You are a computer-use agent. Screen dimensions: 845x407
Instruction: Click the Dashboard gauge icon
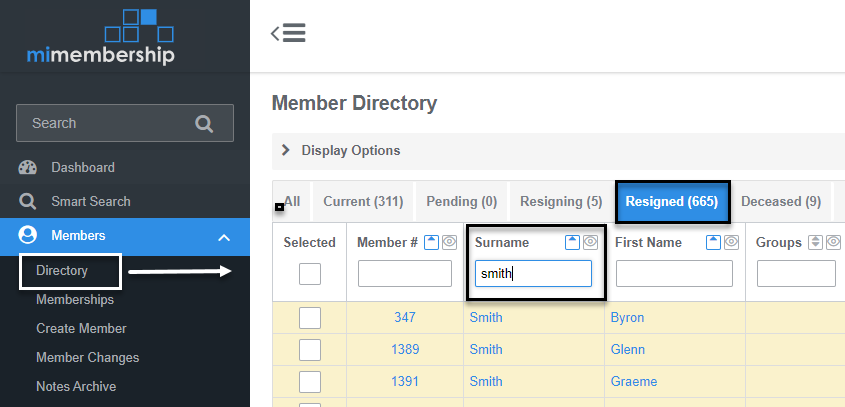27,168
